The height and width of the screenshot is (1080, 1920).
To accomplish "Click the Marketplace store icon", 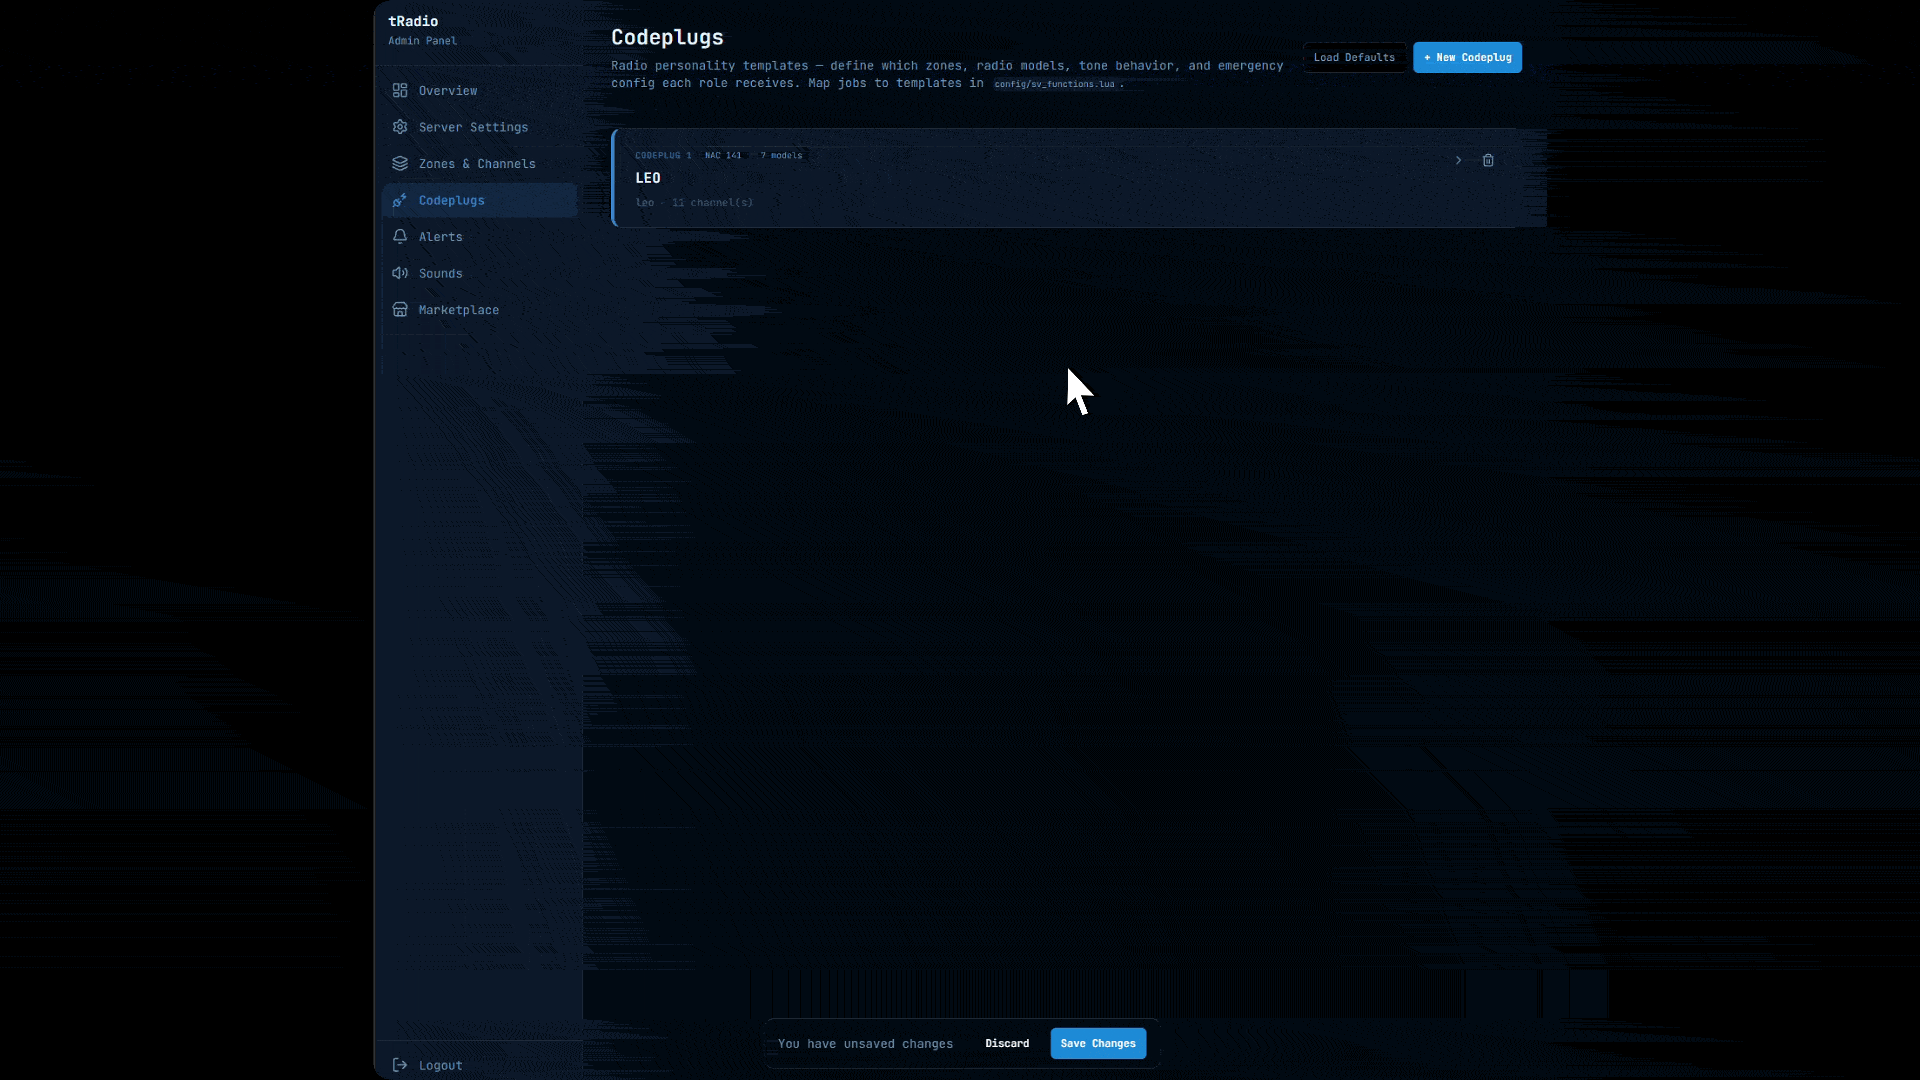I will pyautogui.click(x=400, y=310).
